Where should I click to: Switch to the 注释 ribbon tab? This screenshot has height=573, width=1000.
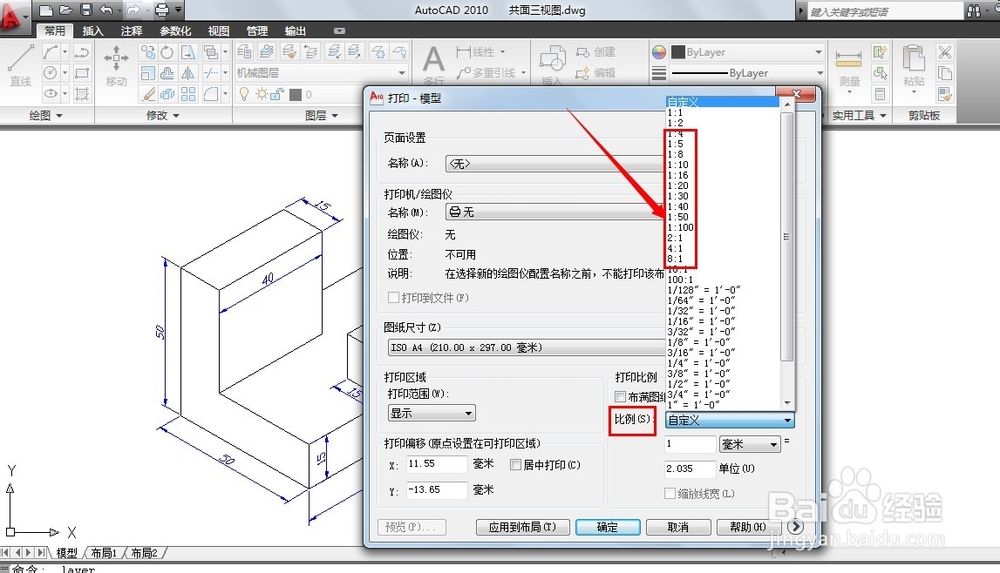[x=131, y=31]
